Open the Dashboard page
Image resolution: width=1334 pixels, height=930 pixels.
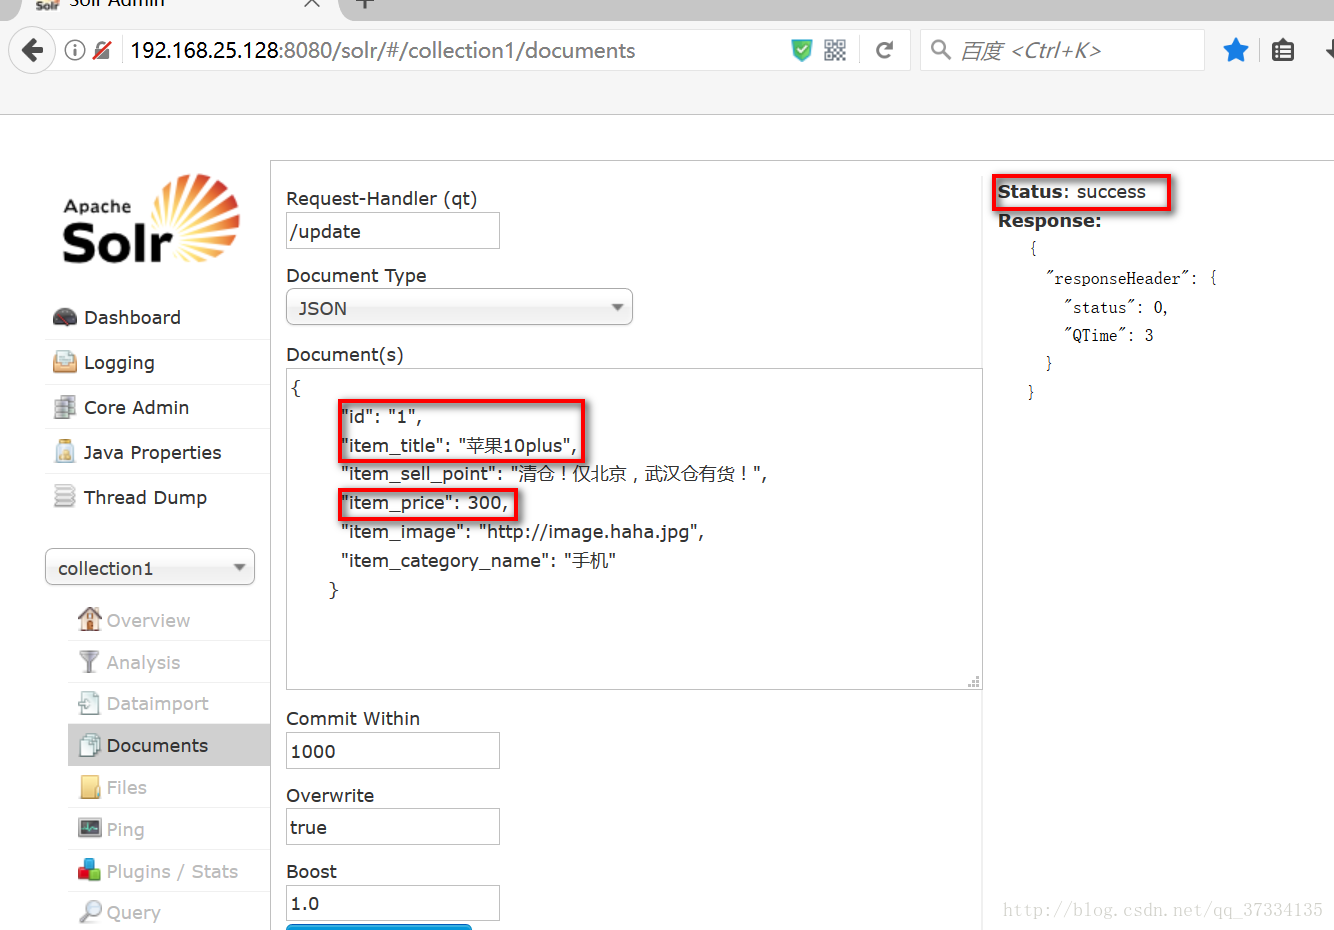coord(132,317)
